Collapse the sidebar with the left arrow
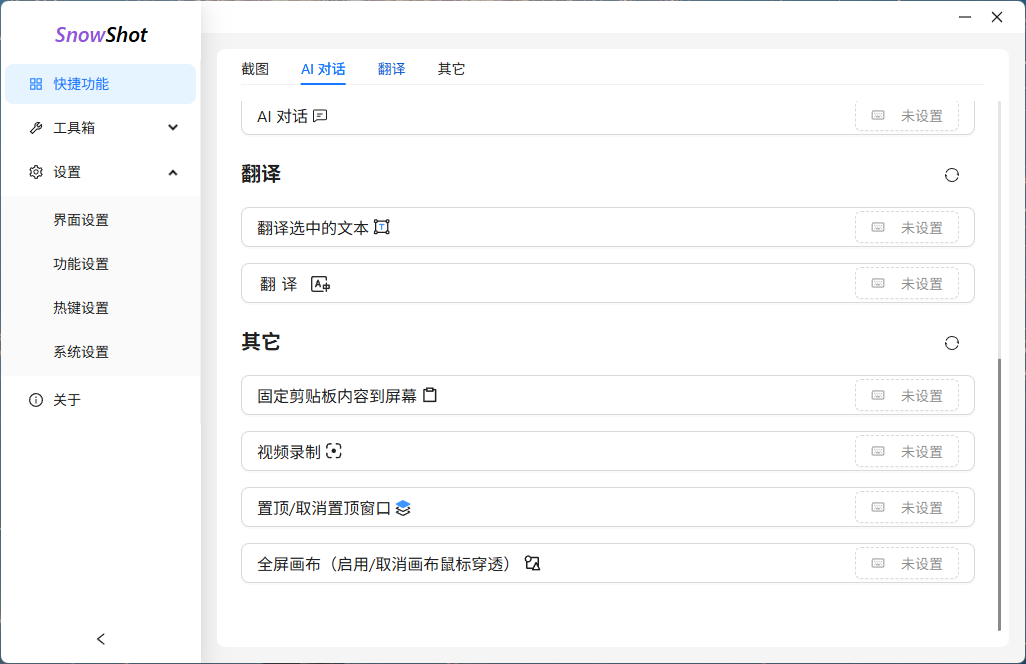Image resolution: width=1026 pixels, height=664 pixels. tap(100, 639)
